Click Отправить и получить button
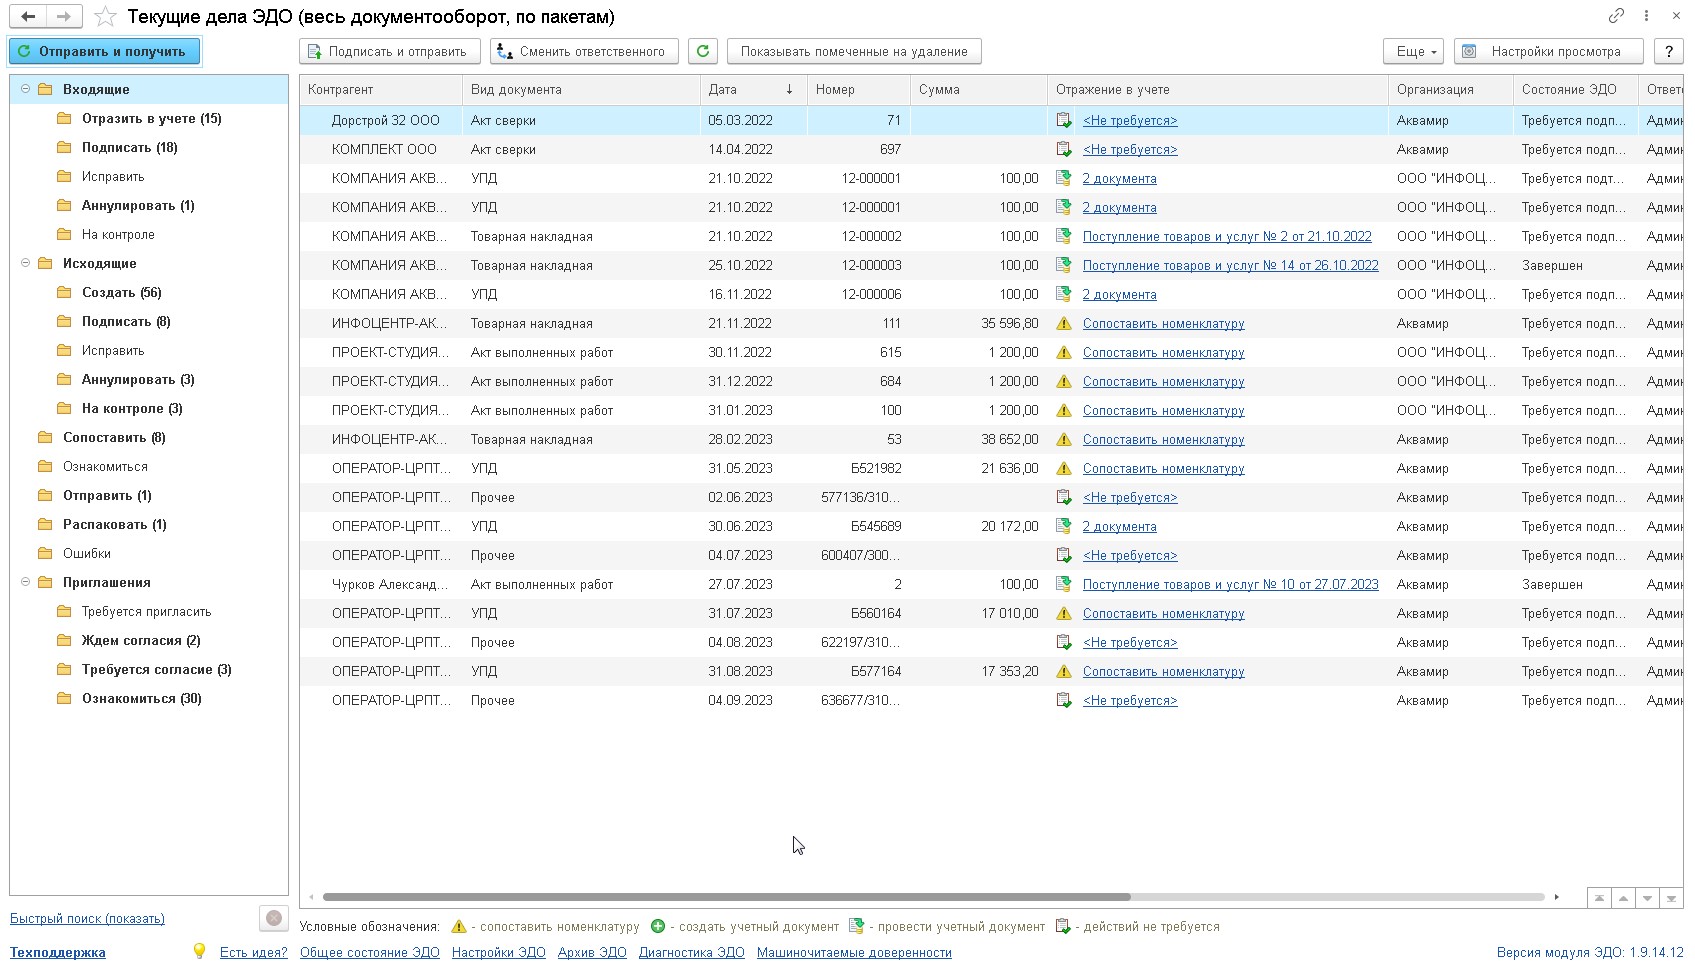The height and width of the screenshot is (962, 1695). (104, 51)
